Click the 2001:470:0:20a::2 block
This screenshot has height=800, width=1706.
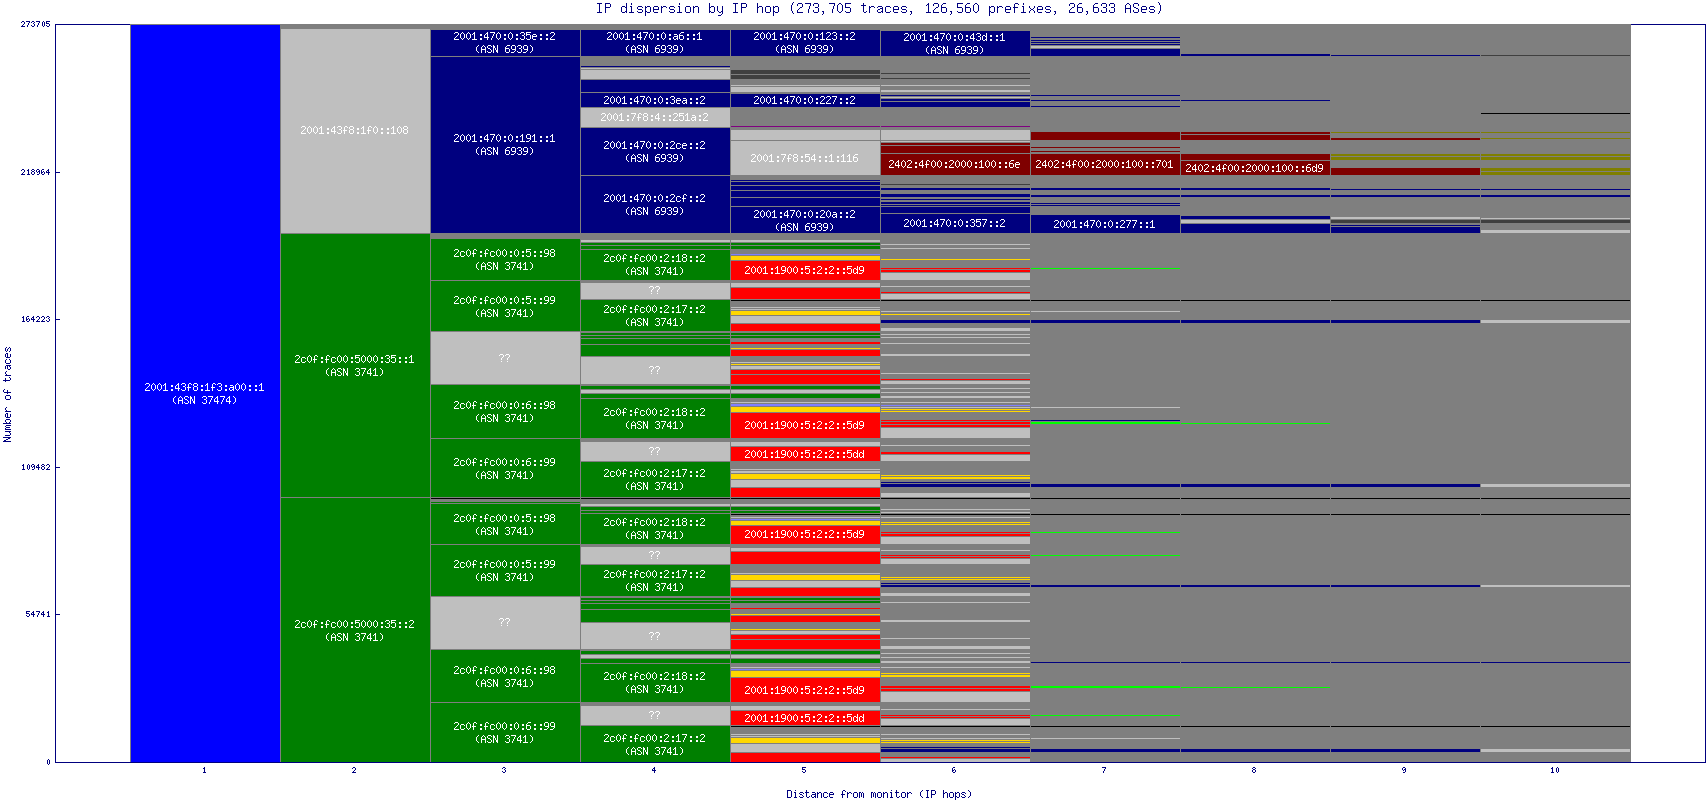pos(805,220)
